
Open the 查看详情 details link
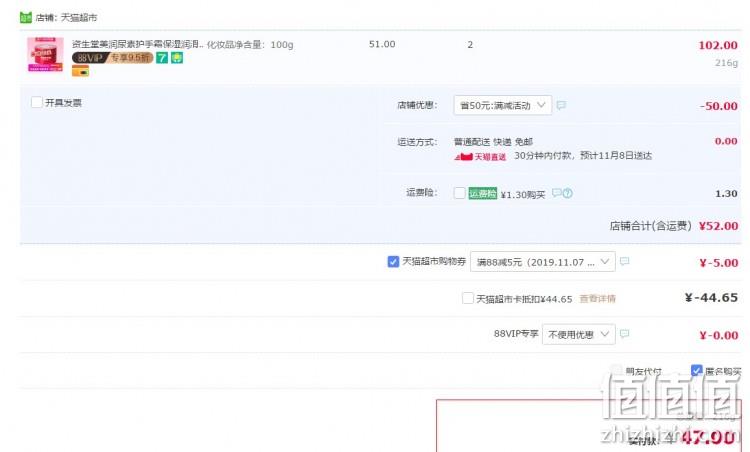pyautogui.click(x=597, y=299)
